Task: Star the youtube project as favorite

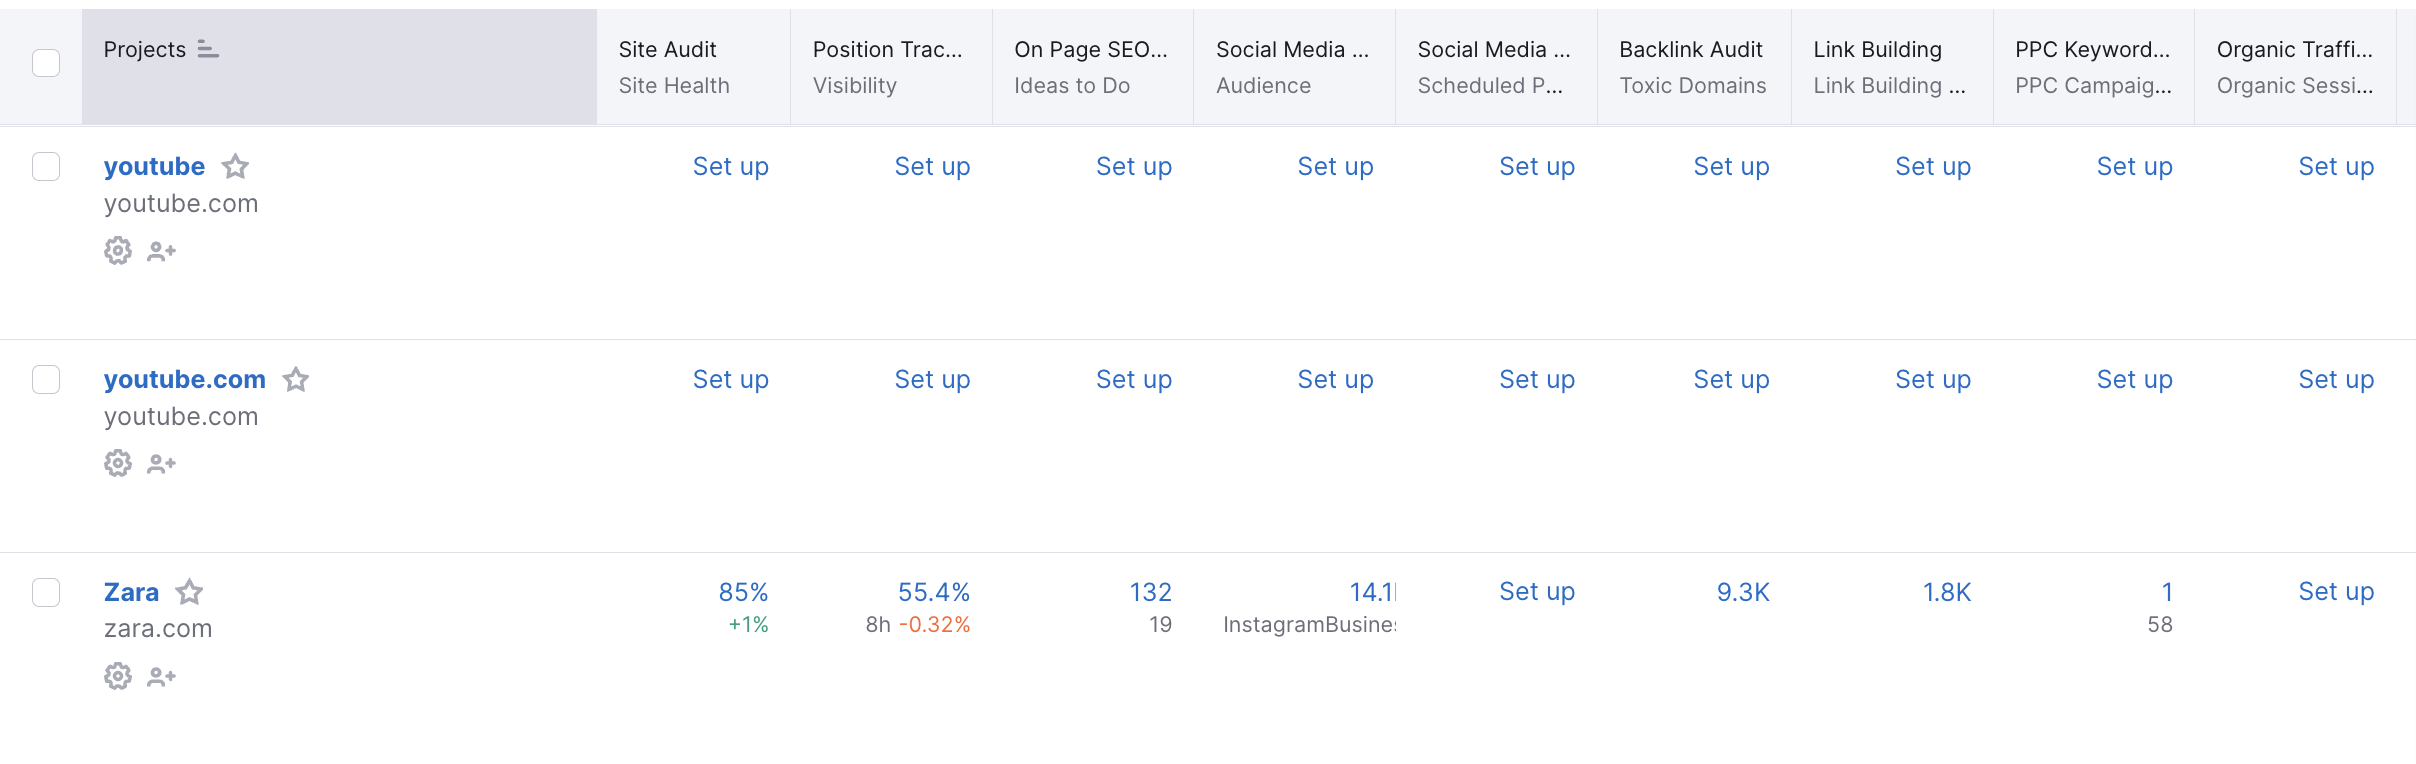Action: click(x=235, y=166)
